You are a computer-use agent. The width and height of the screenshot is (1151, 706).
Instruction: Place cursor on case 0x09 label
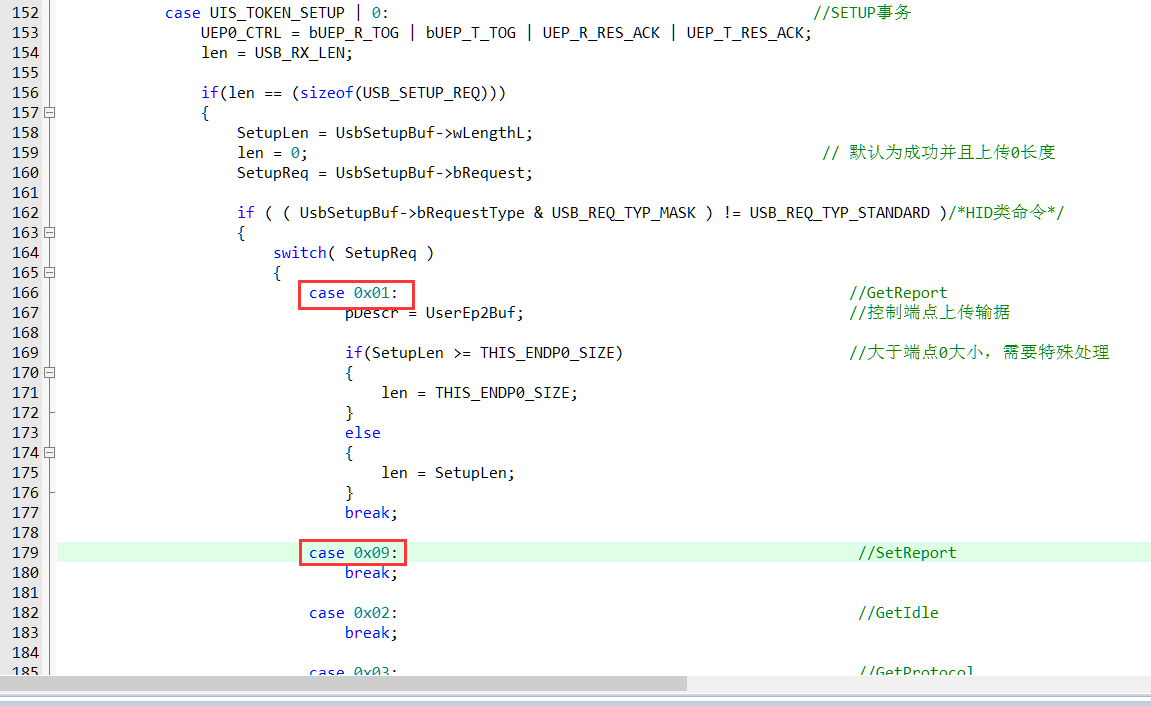[x=355, y=553]
